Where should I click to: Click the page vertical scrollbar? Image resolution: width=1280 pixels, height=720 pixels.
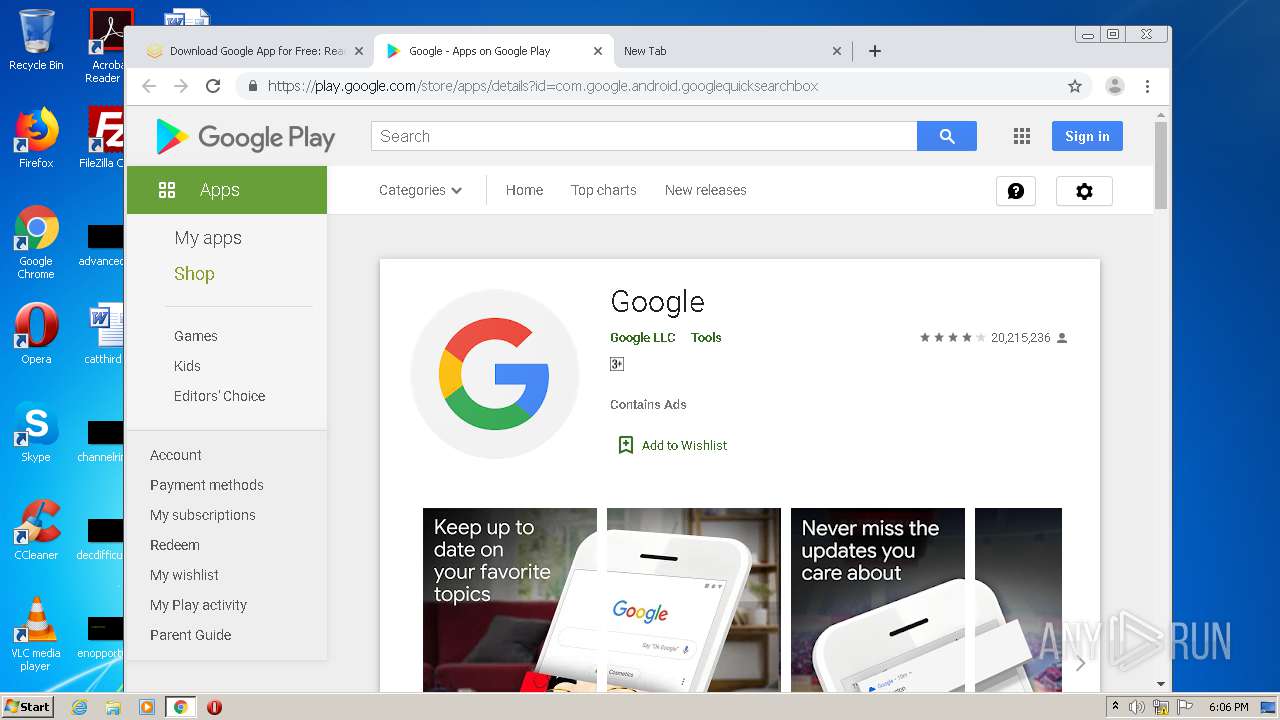pos(1161,165)
